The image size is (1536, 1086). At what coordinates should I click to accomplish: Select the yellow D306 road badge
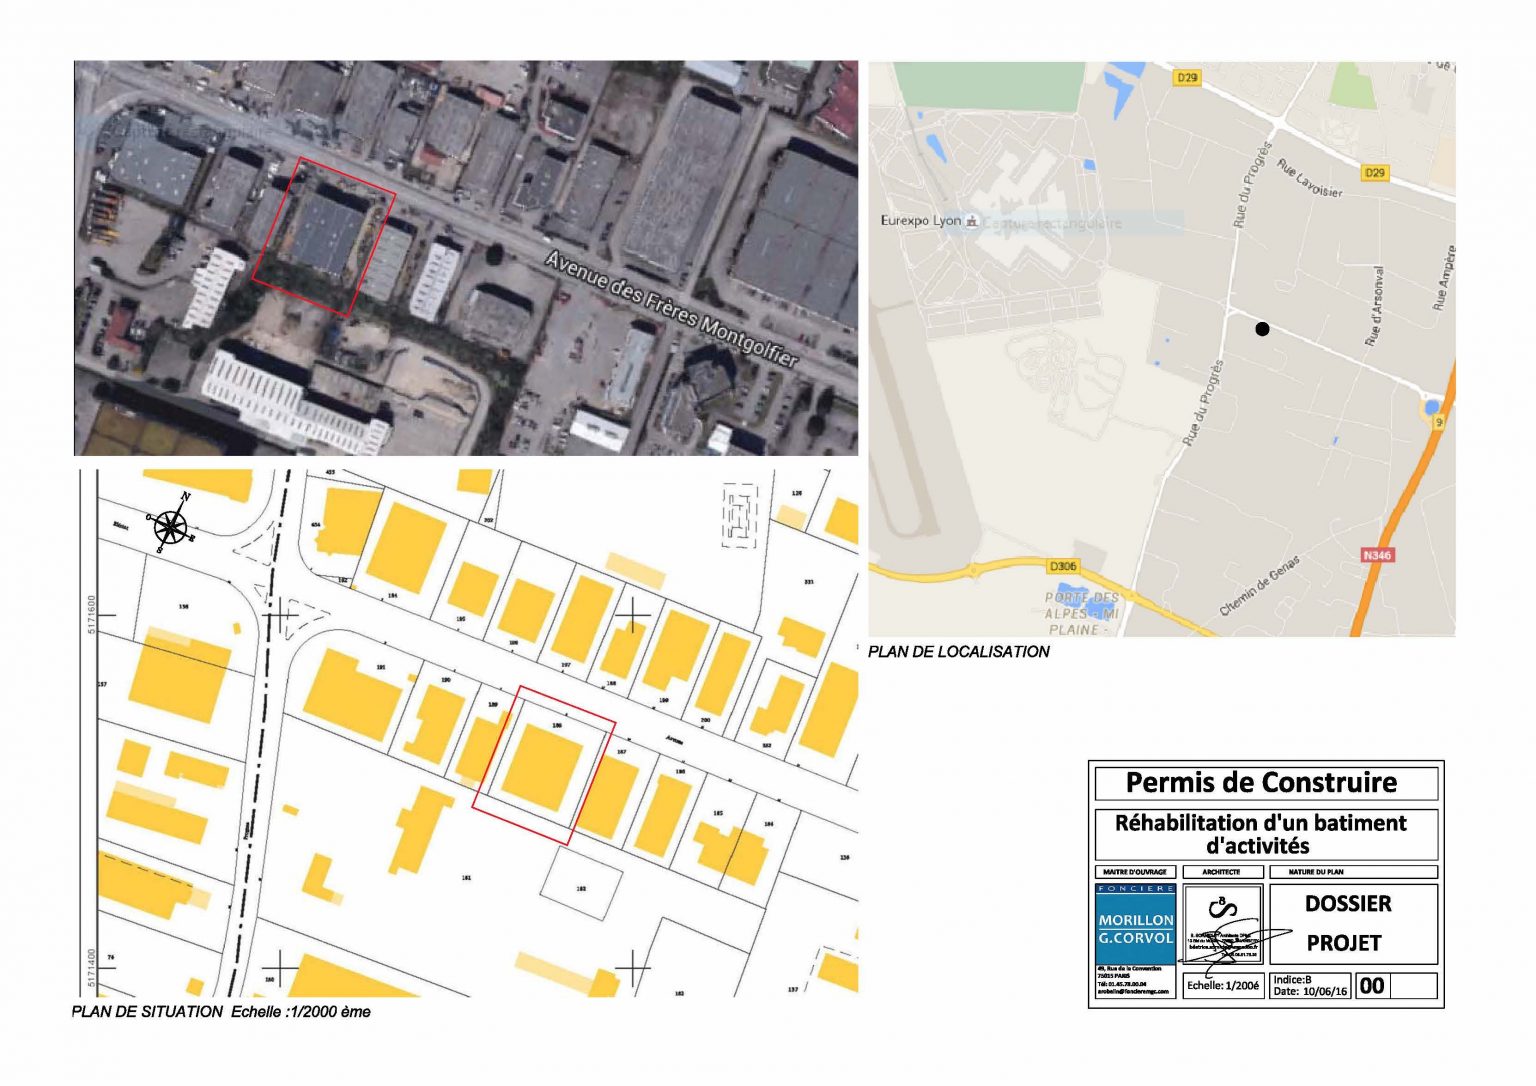(x=1062, y=567)
